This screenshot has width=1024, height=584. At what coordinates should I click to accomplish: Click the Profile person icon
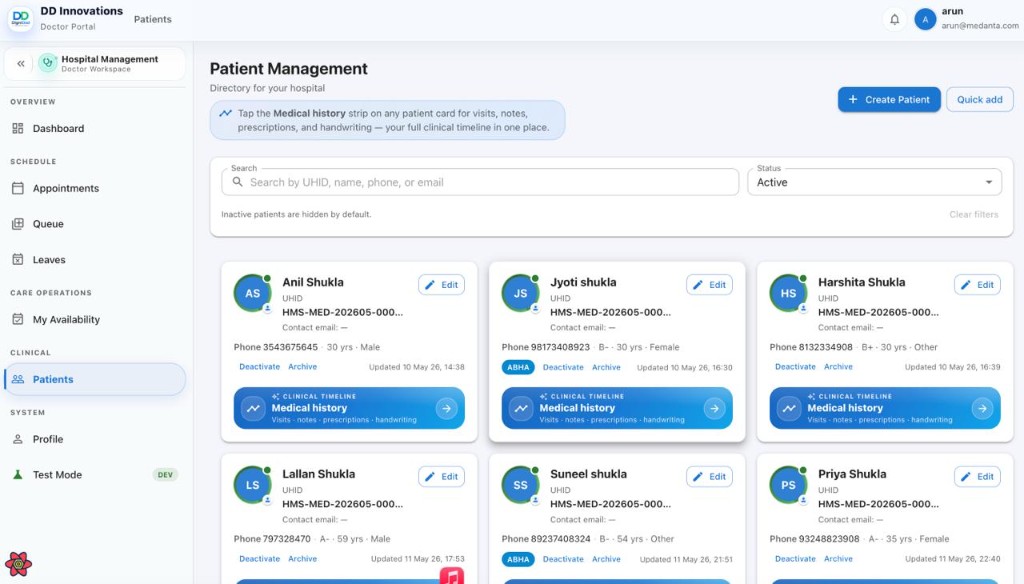click(18, 439)
